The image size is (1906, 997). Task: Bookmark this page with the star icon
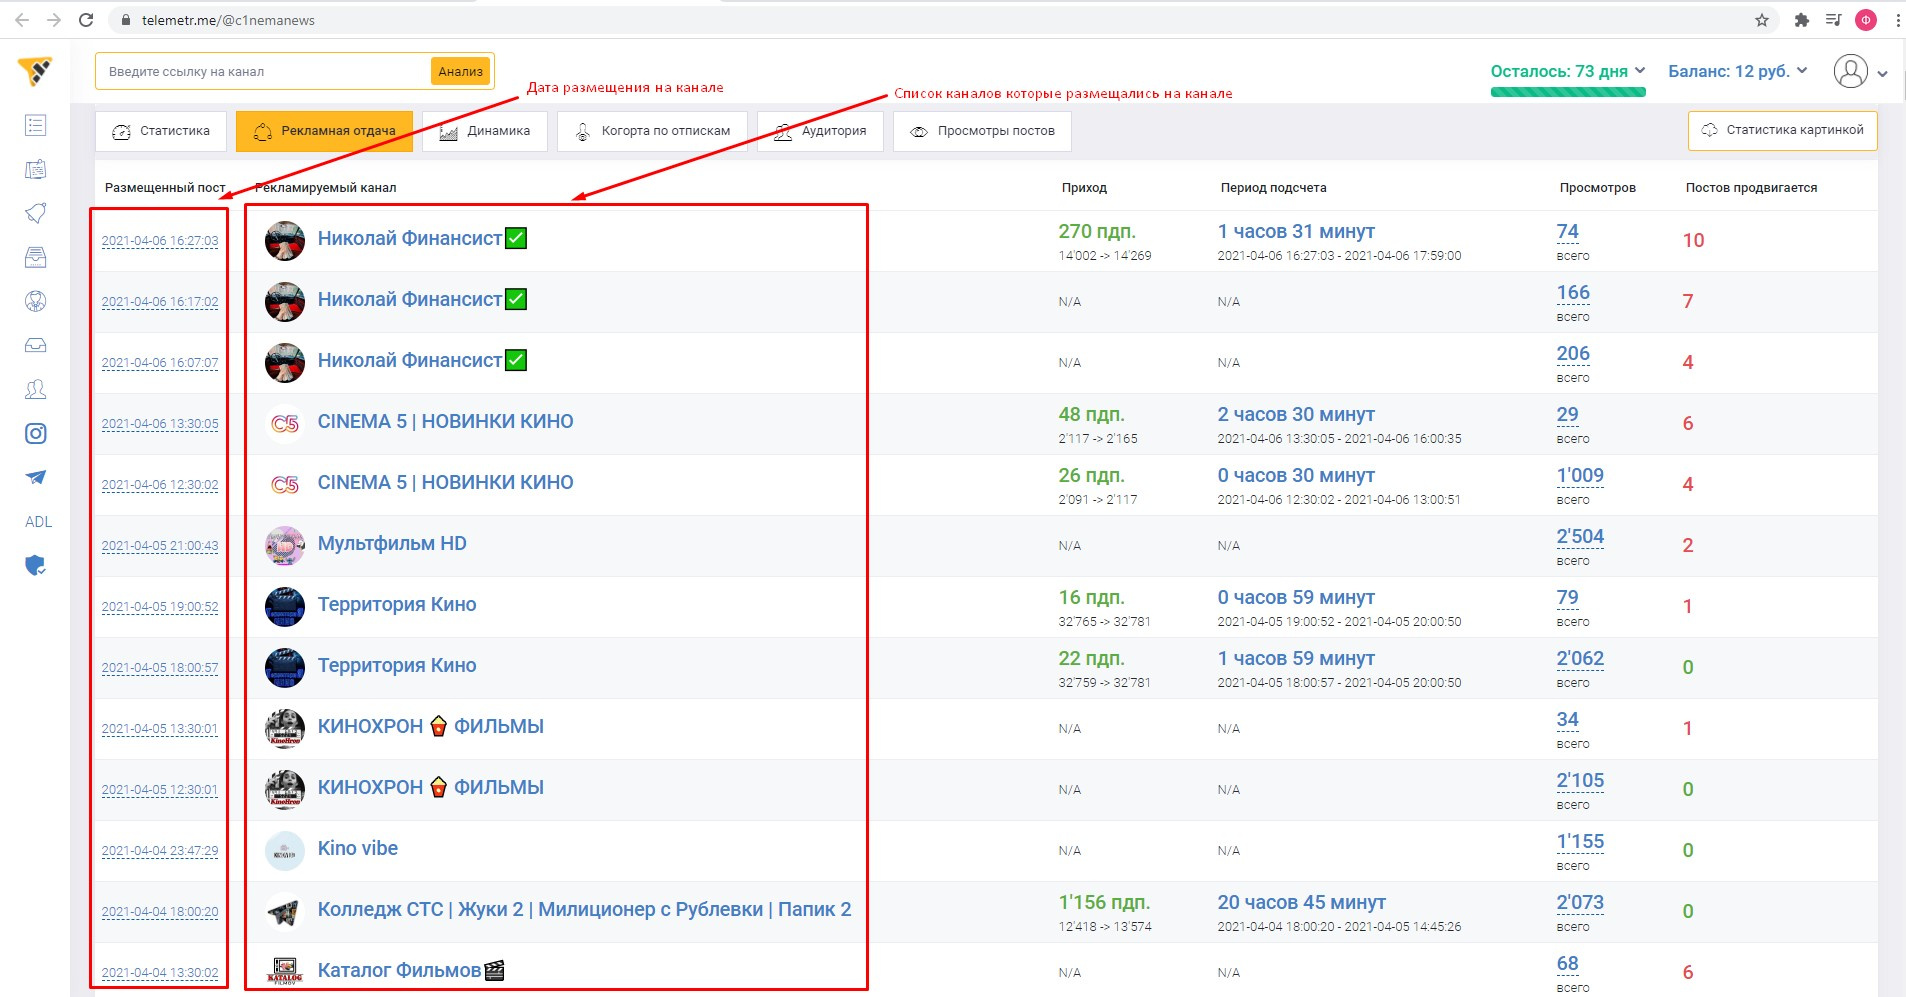click(1762, 20)
